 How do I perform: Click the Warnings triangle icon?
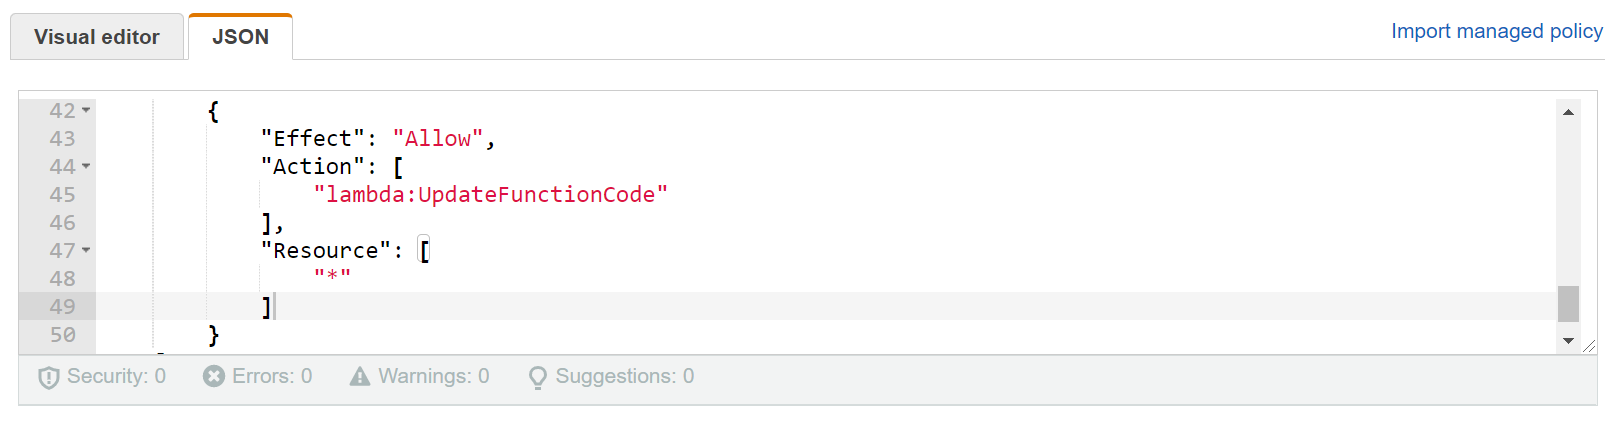(x=359, y=376)
